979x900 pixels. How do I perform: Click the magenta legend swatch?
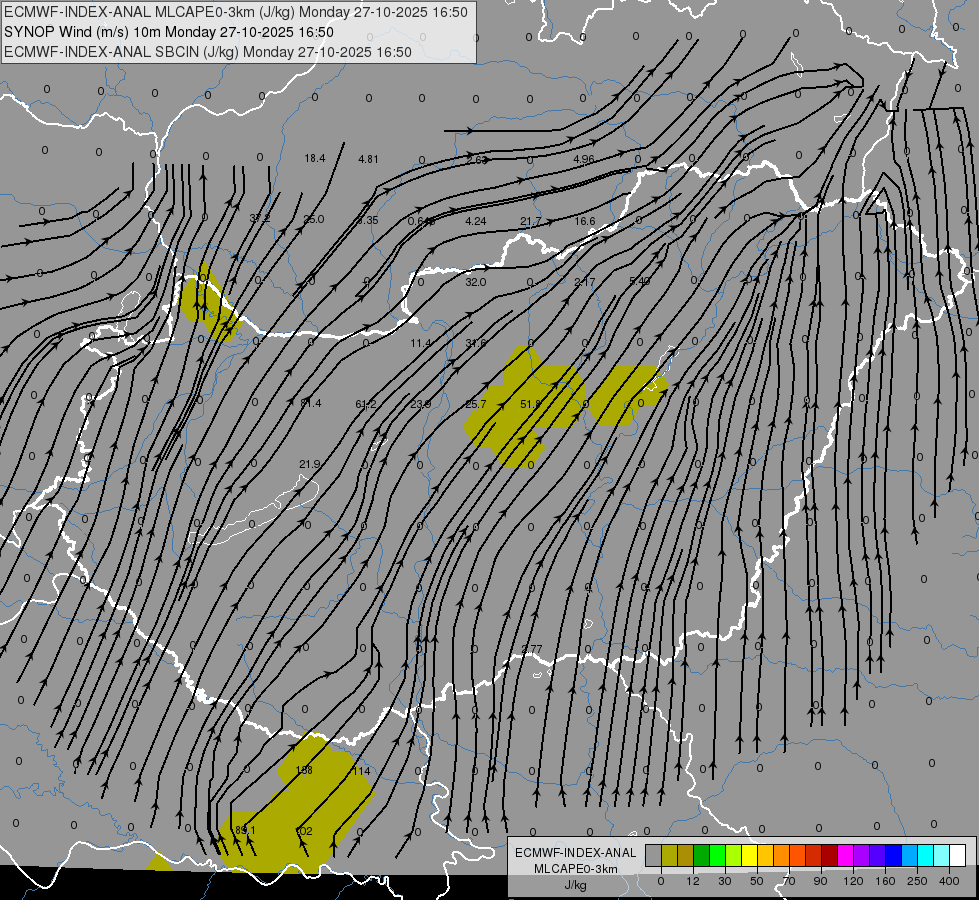[846, 855]
